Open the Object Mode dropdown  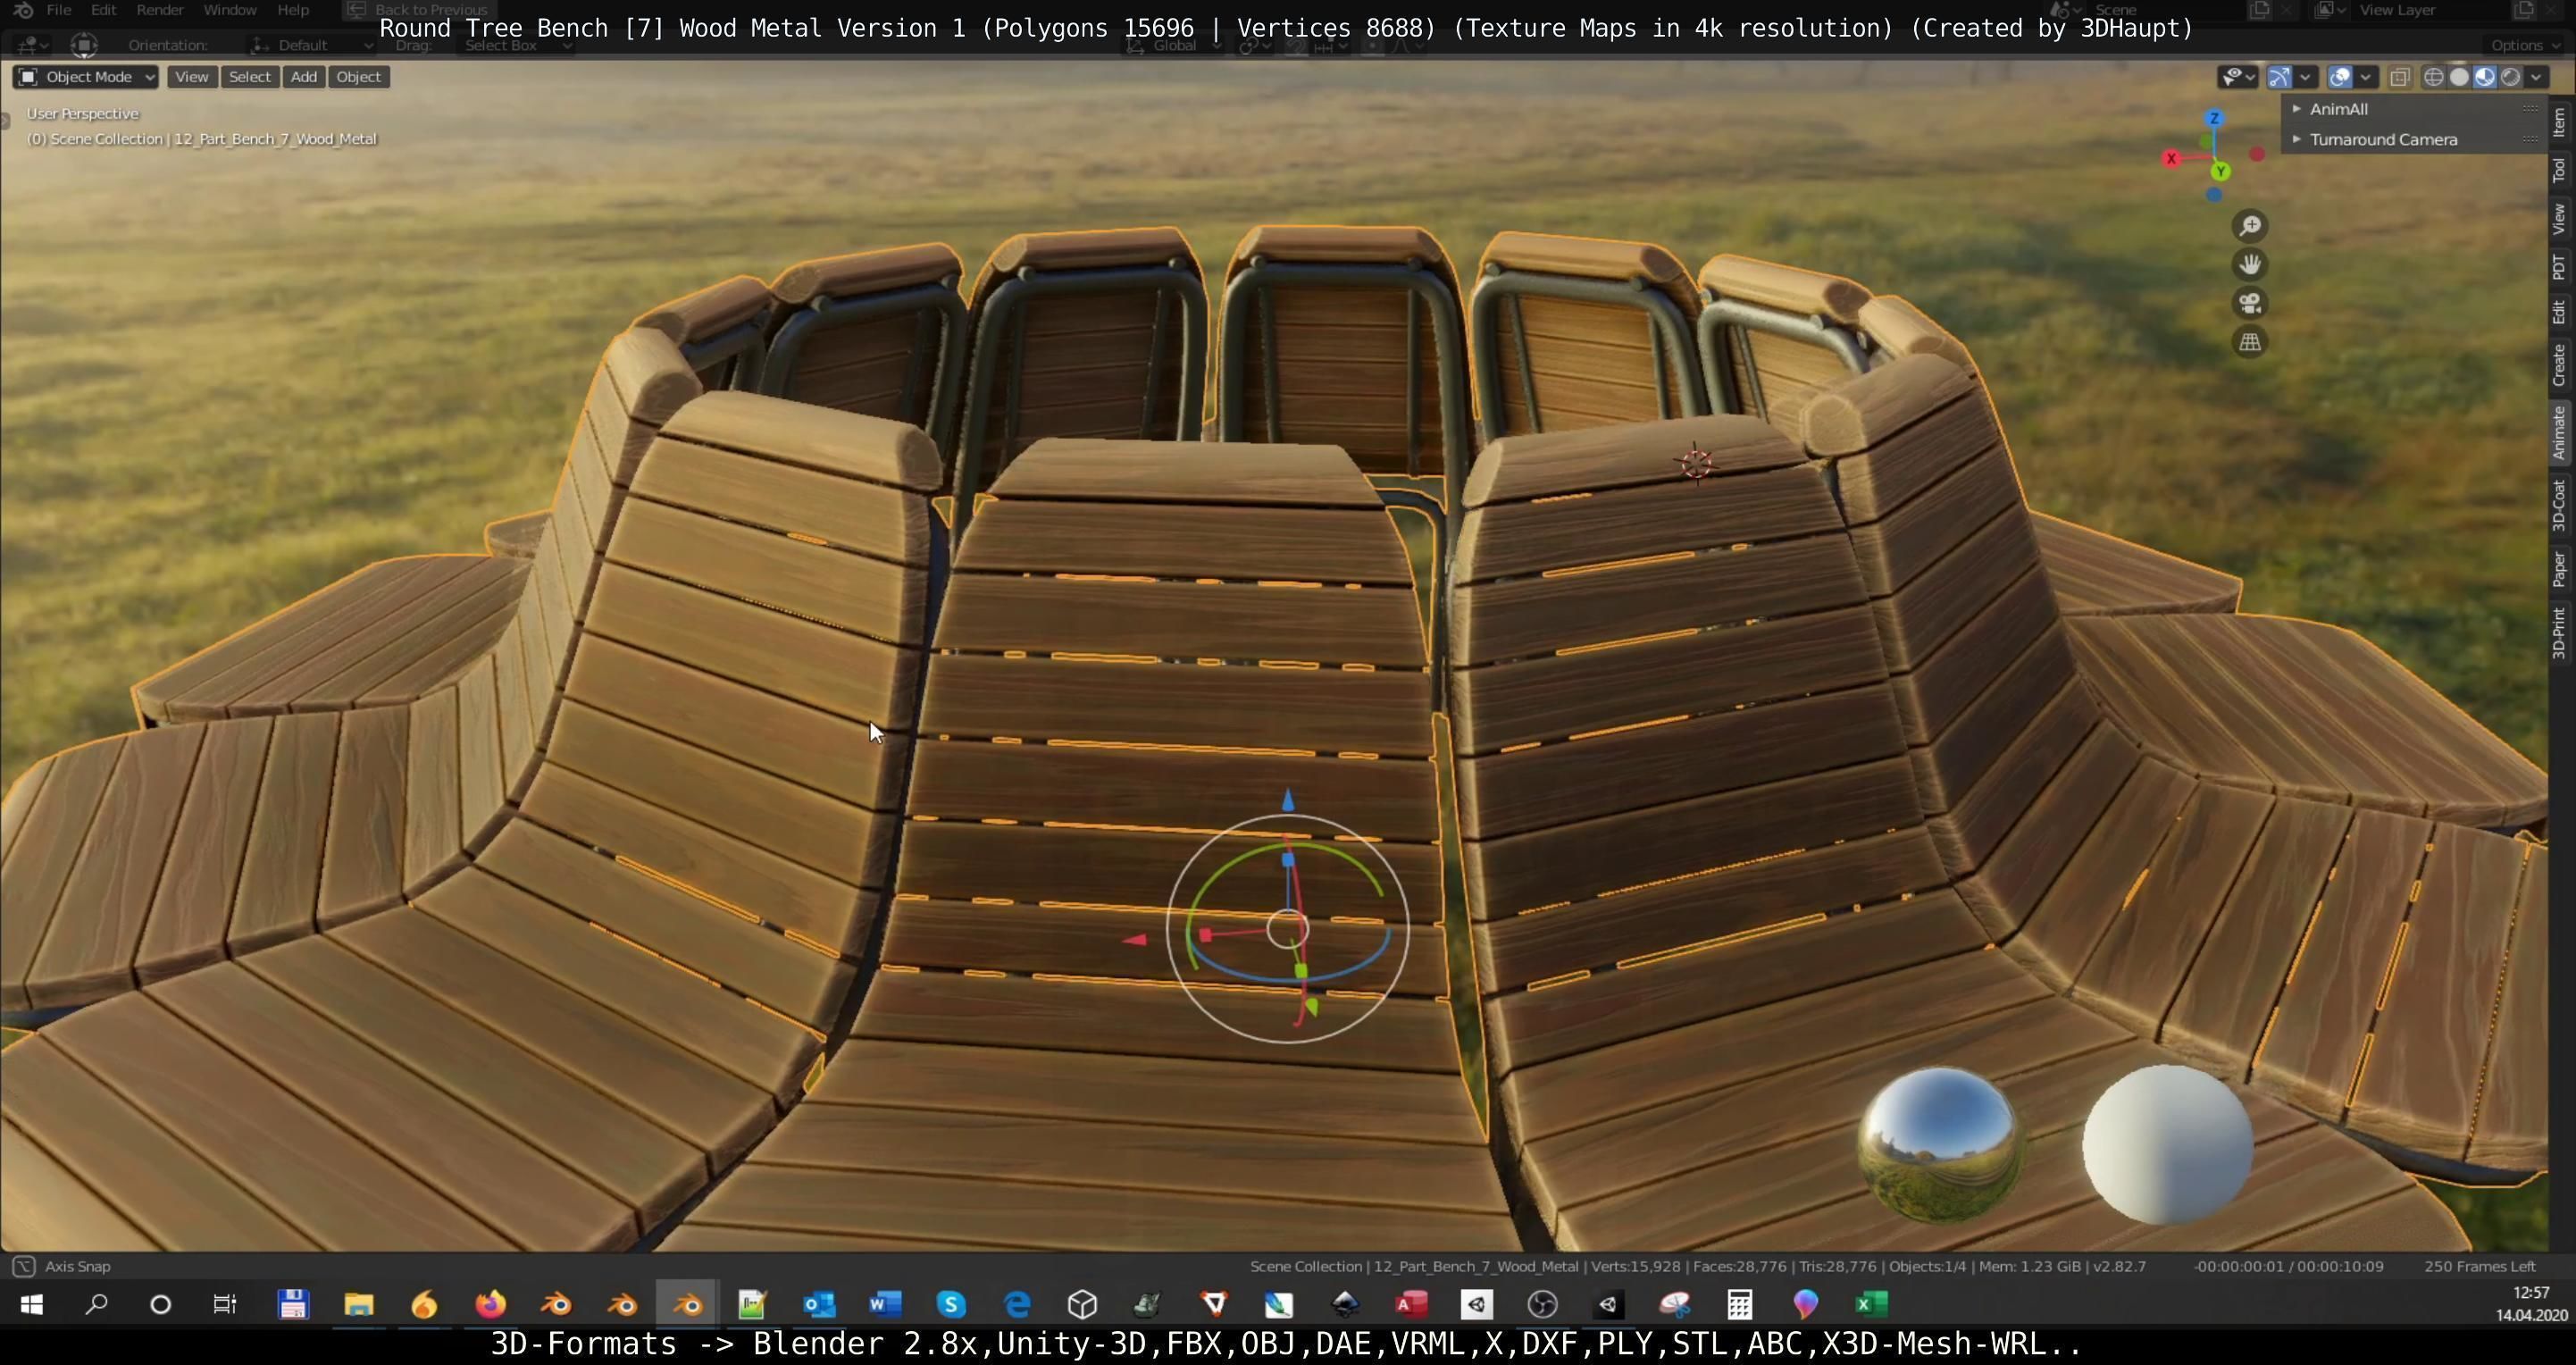(86, 77)
